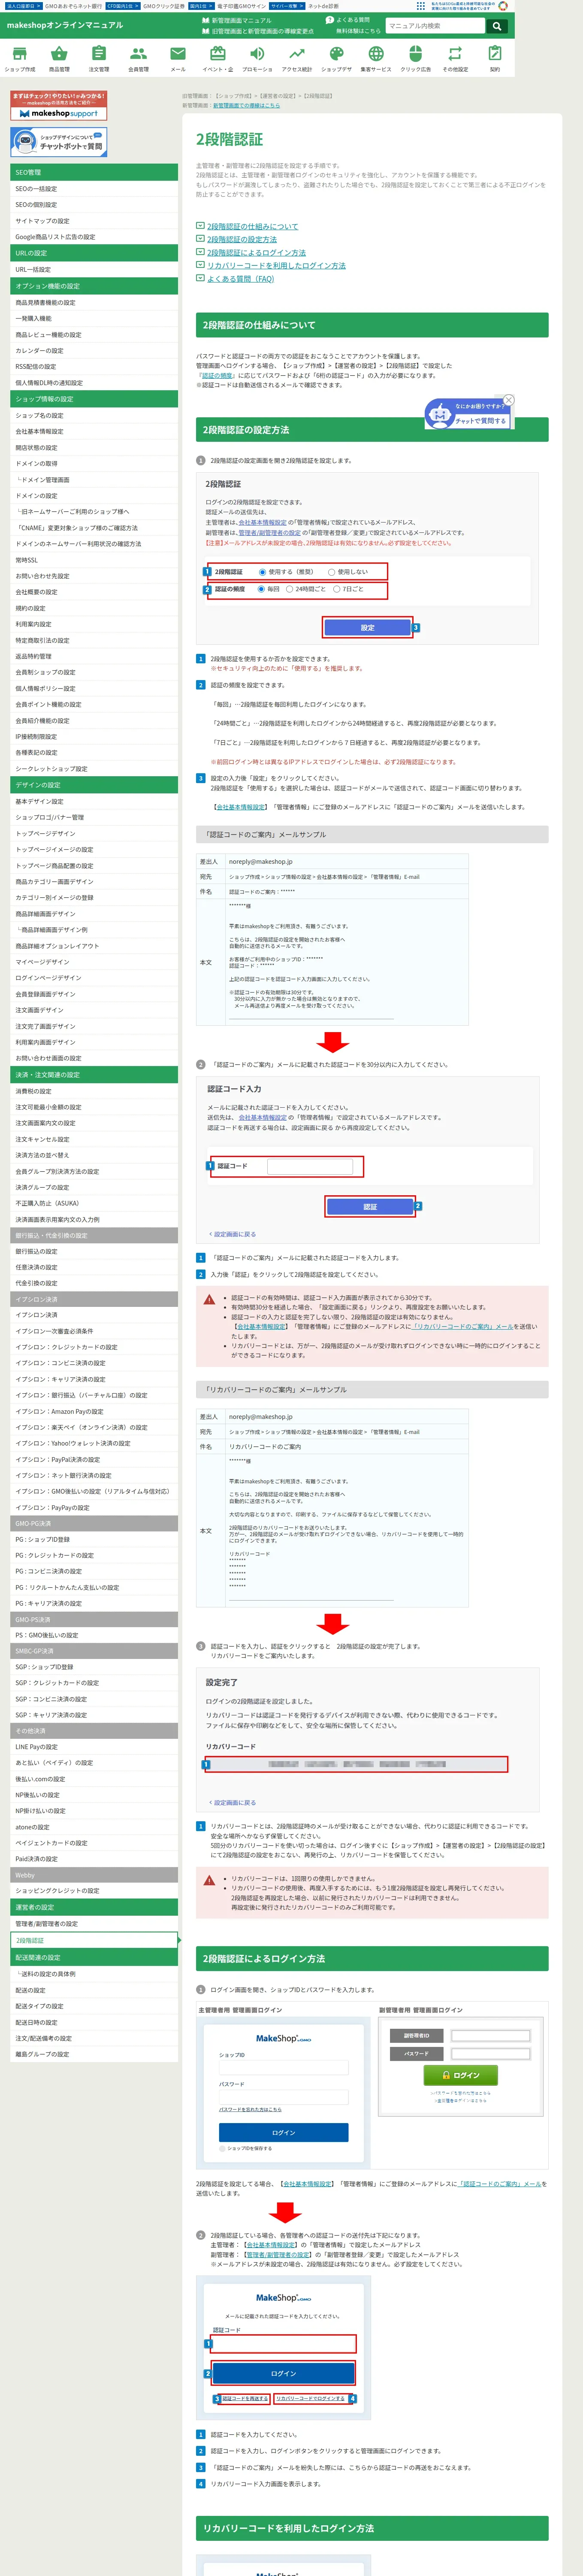583x2576 pixels.
Task: Open the GMO apps grid icon
Action: [420, 6]
